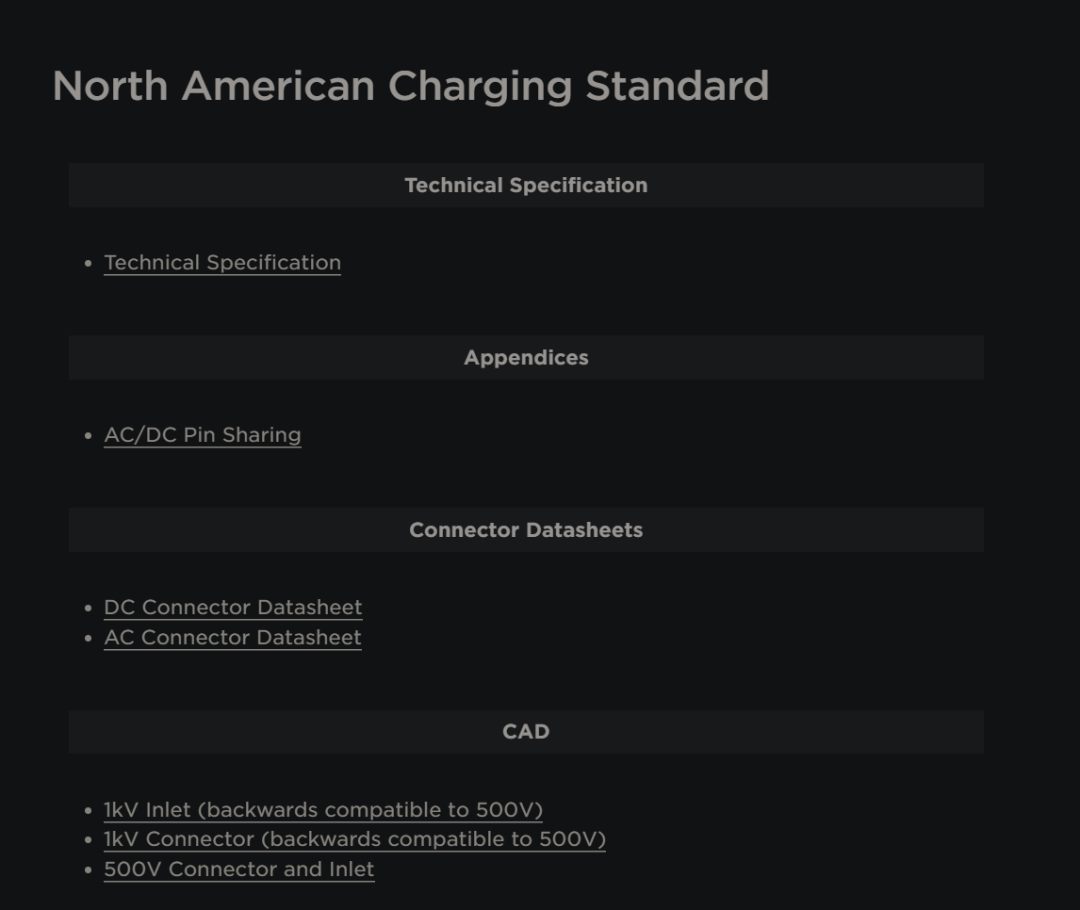Click the bullet beside the Technical Specification link
This screenshot has width=1080, height=910.
tap(88, 264)
